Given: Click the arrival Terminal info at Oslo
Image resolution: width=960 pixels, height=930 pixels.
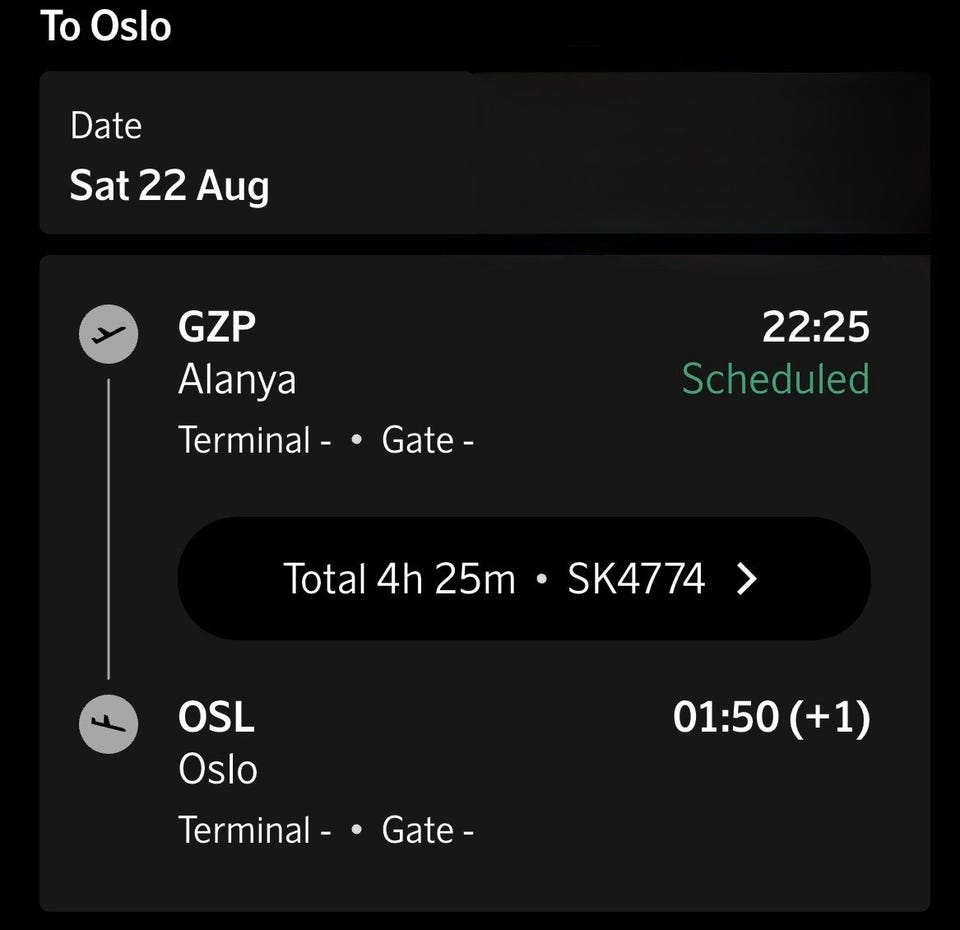Looking at the screenshot, I should pyautogui.click(x=255, y=830).
